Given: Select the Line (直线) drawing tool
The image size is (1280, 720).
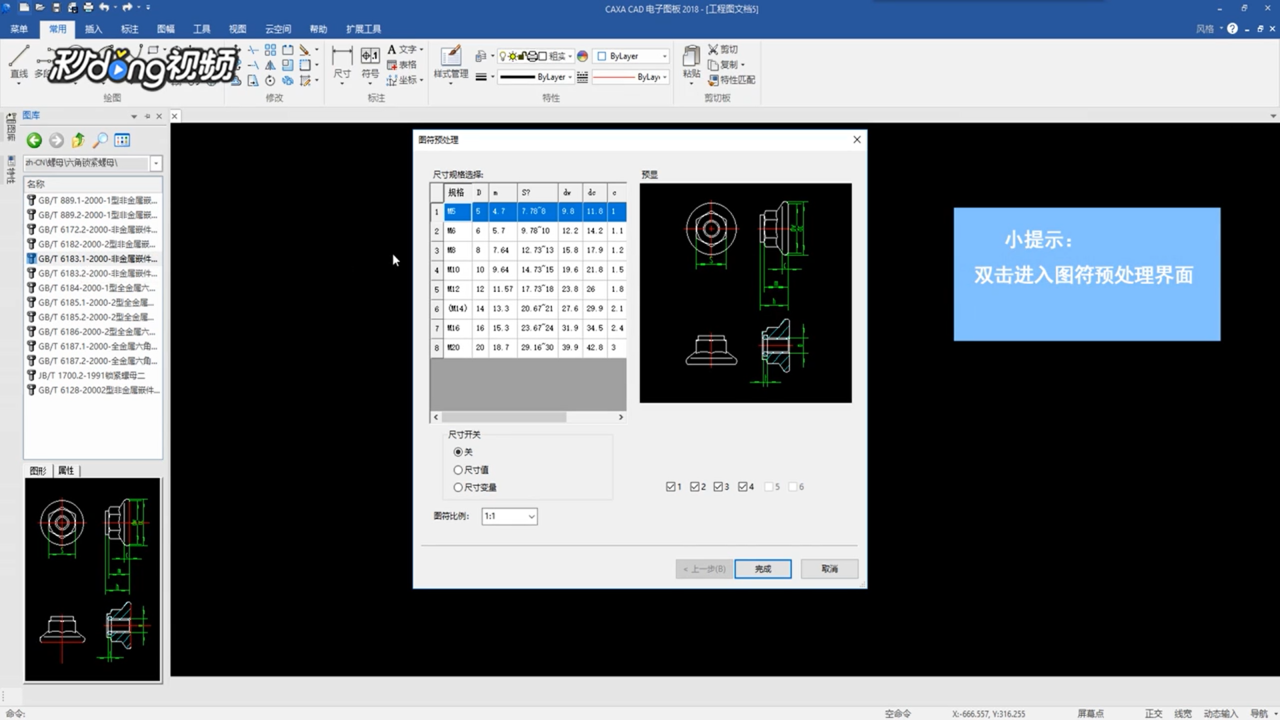Looking at the screenshot, I should [18, 62].
